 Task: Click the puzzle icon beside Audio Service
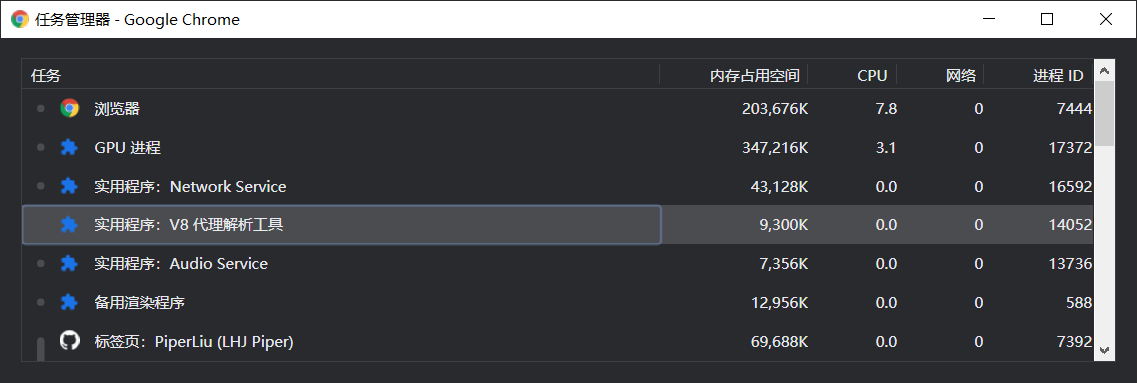pyautogui.click(x=70, y=263)
